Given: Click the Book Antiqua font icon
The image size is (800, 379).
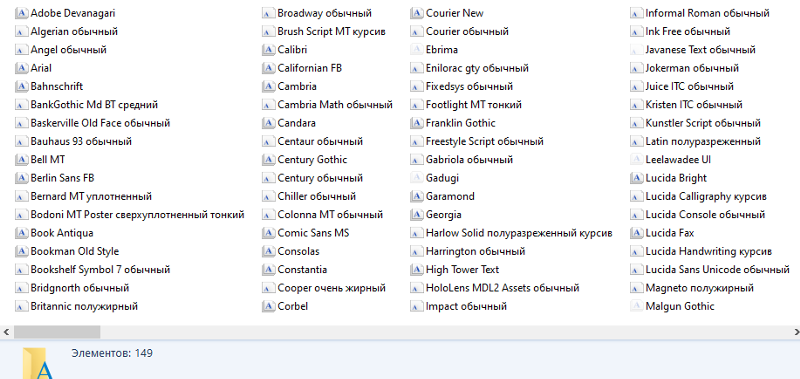Looking at the screenshot, I should 21,233.
